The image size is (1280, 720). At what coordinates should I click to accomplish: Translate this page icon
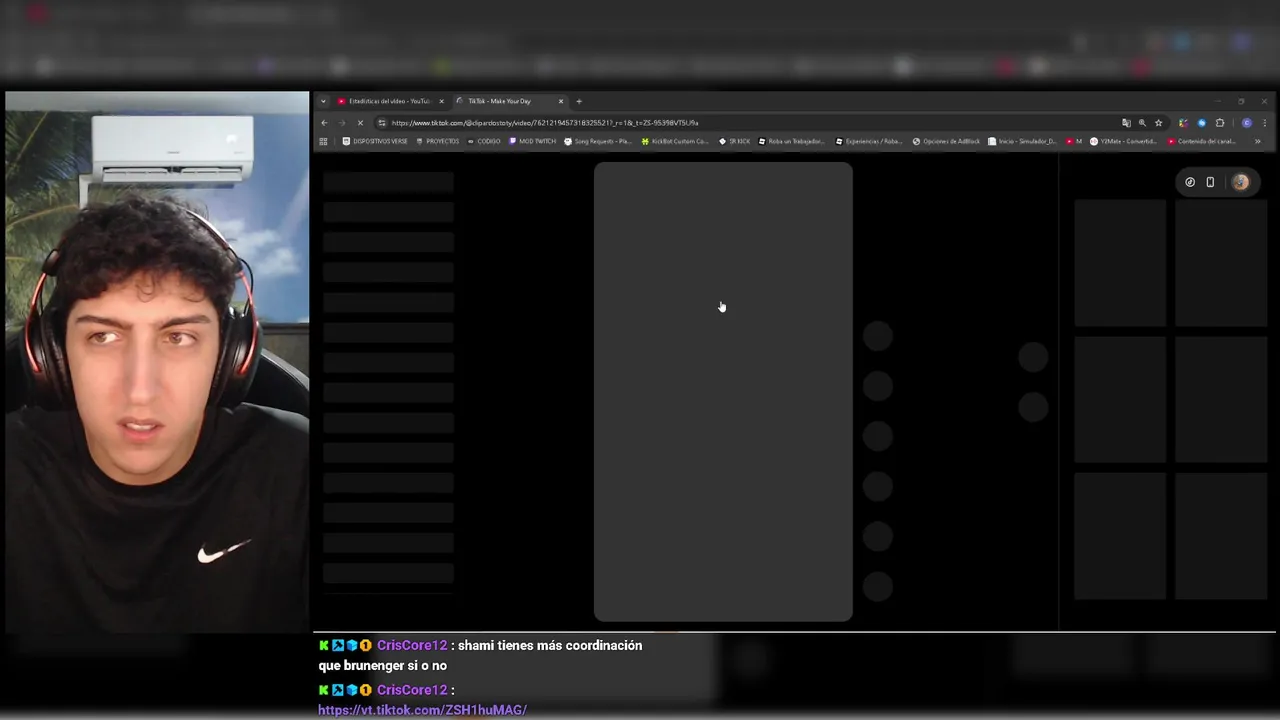(1126, 123)
